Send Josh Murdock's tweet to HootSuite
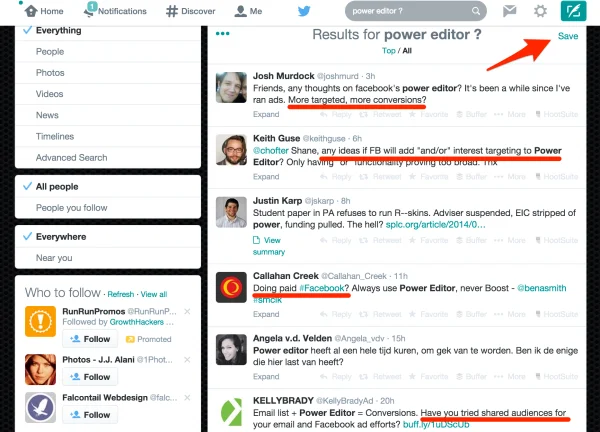Viewport: 600px width, 432px height. pyautogui.click(x=556, y=114)
